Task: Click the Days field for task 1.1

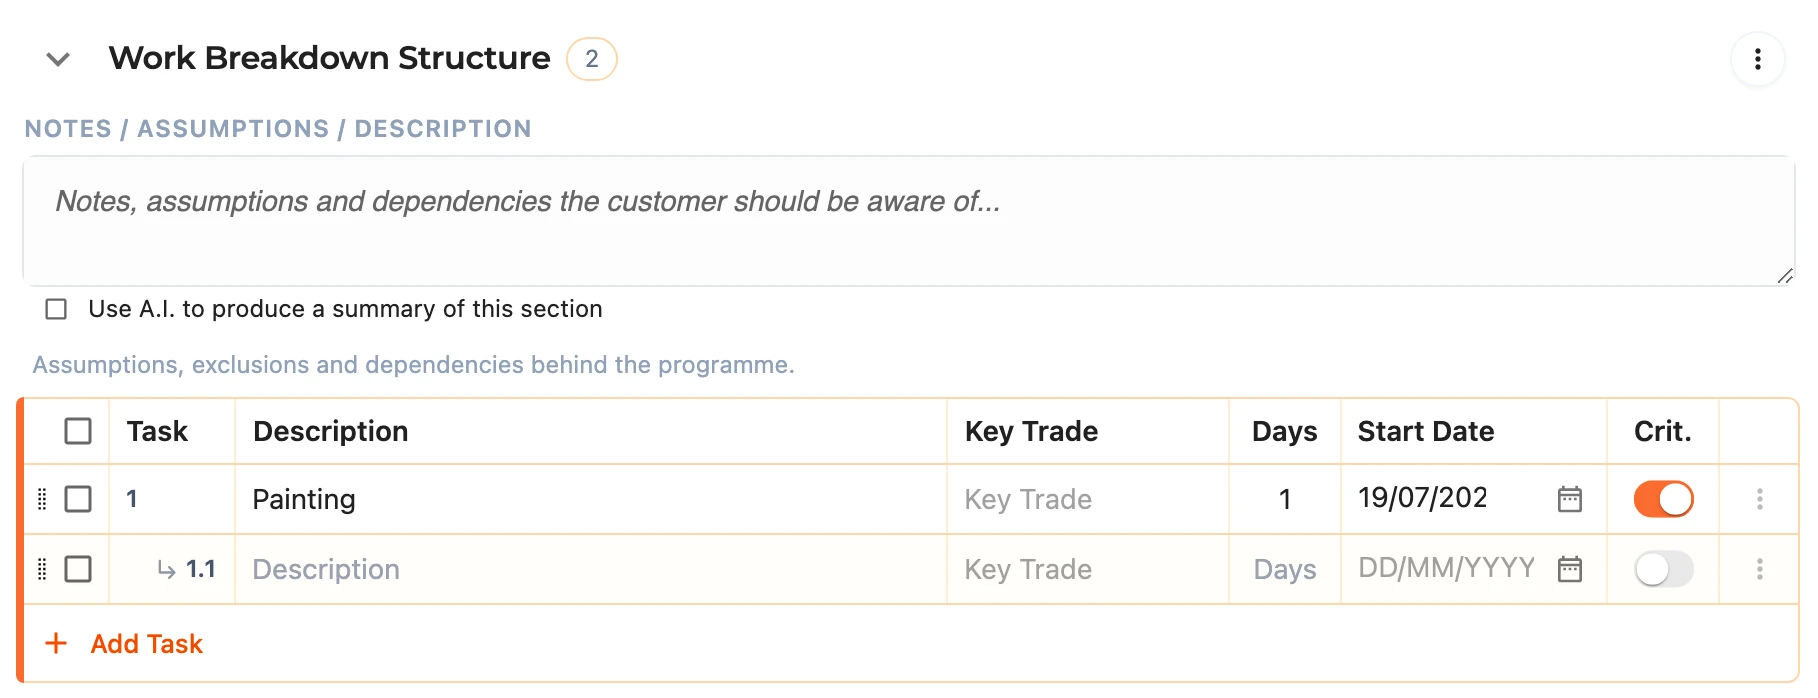Action: [x=1285, y=569]
